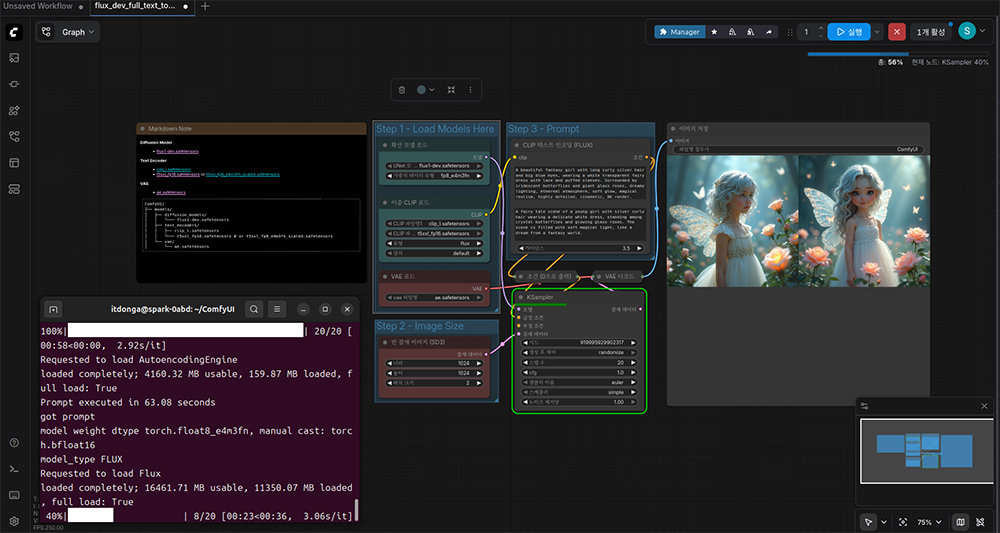Click the fit/collapse arrows icon in selection toolbox

pos(451,90)
